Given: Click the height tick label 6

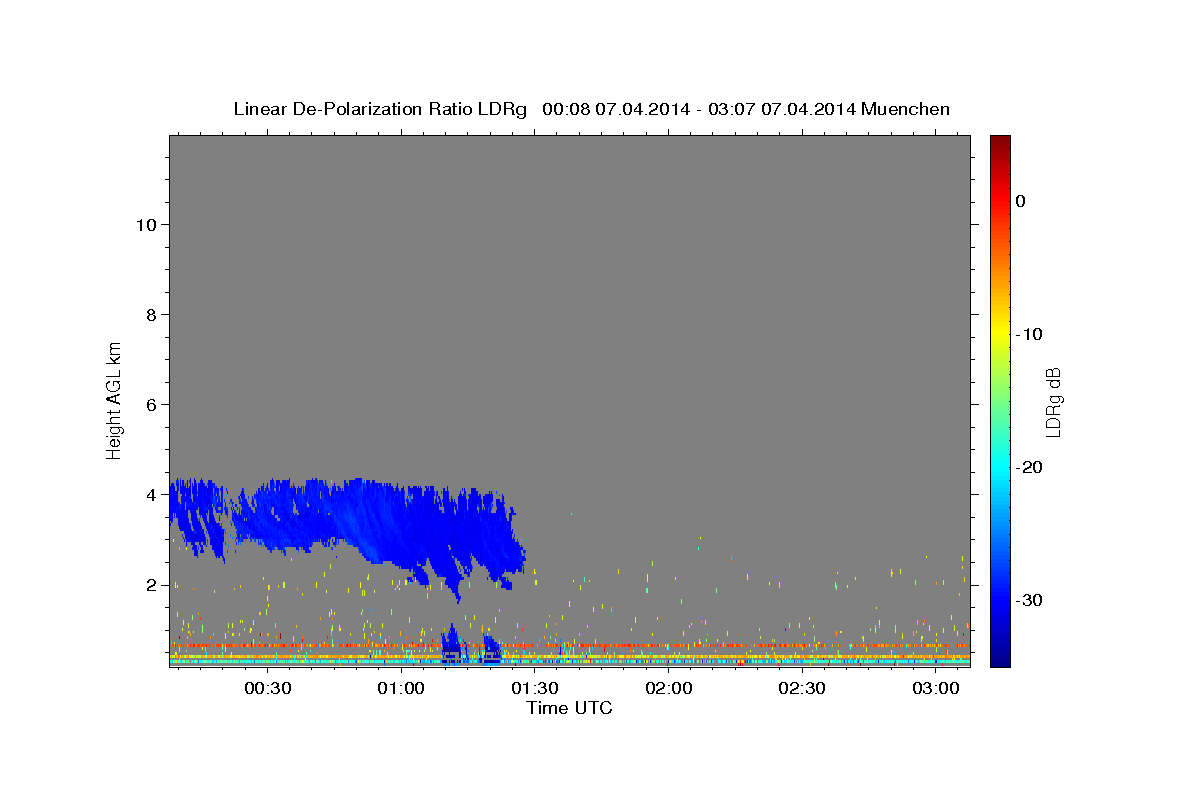Looking at the screenshot, I should (x=151, y=405).
